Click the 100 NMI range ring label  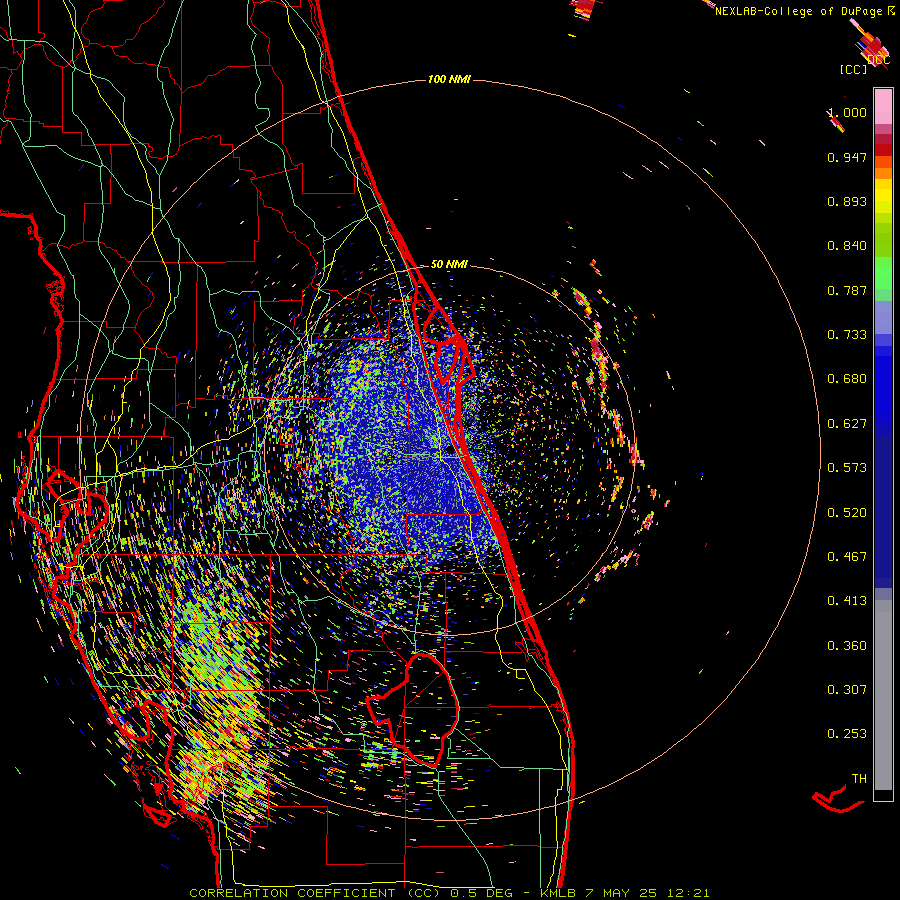point(449,79)
